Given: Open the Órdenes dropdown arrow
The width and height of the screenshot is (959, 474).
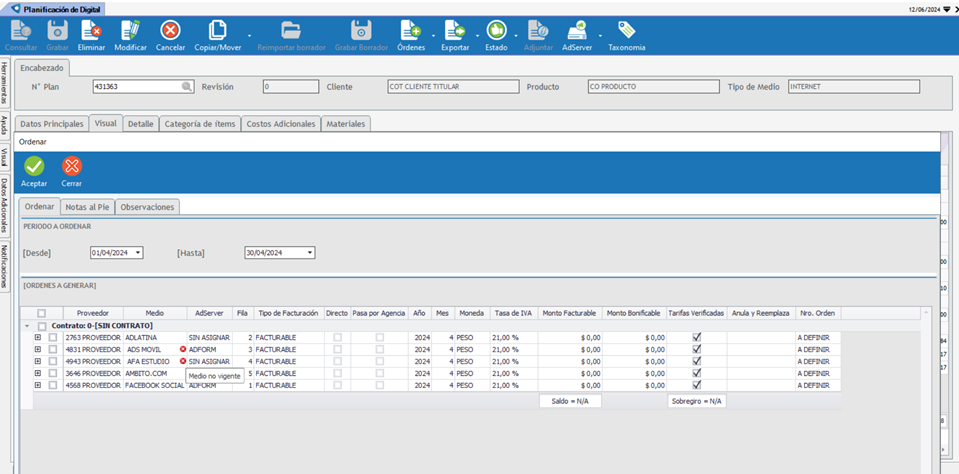Looking at the screenshot, I should (433, 35).
